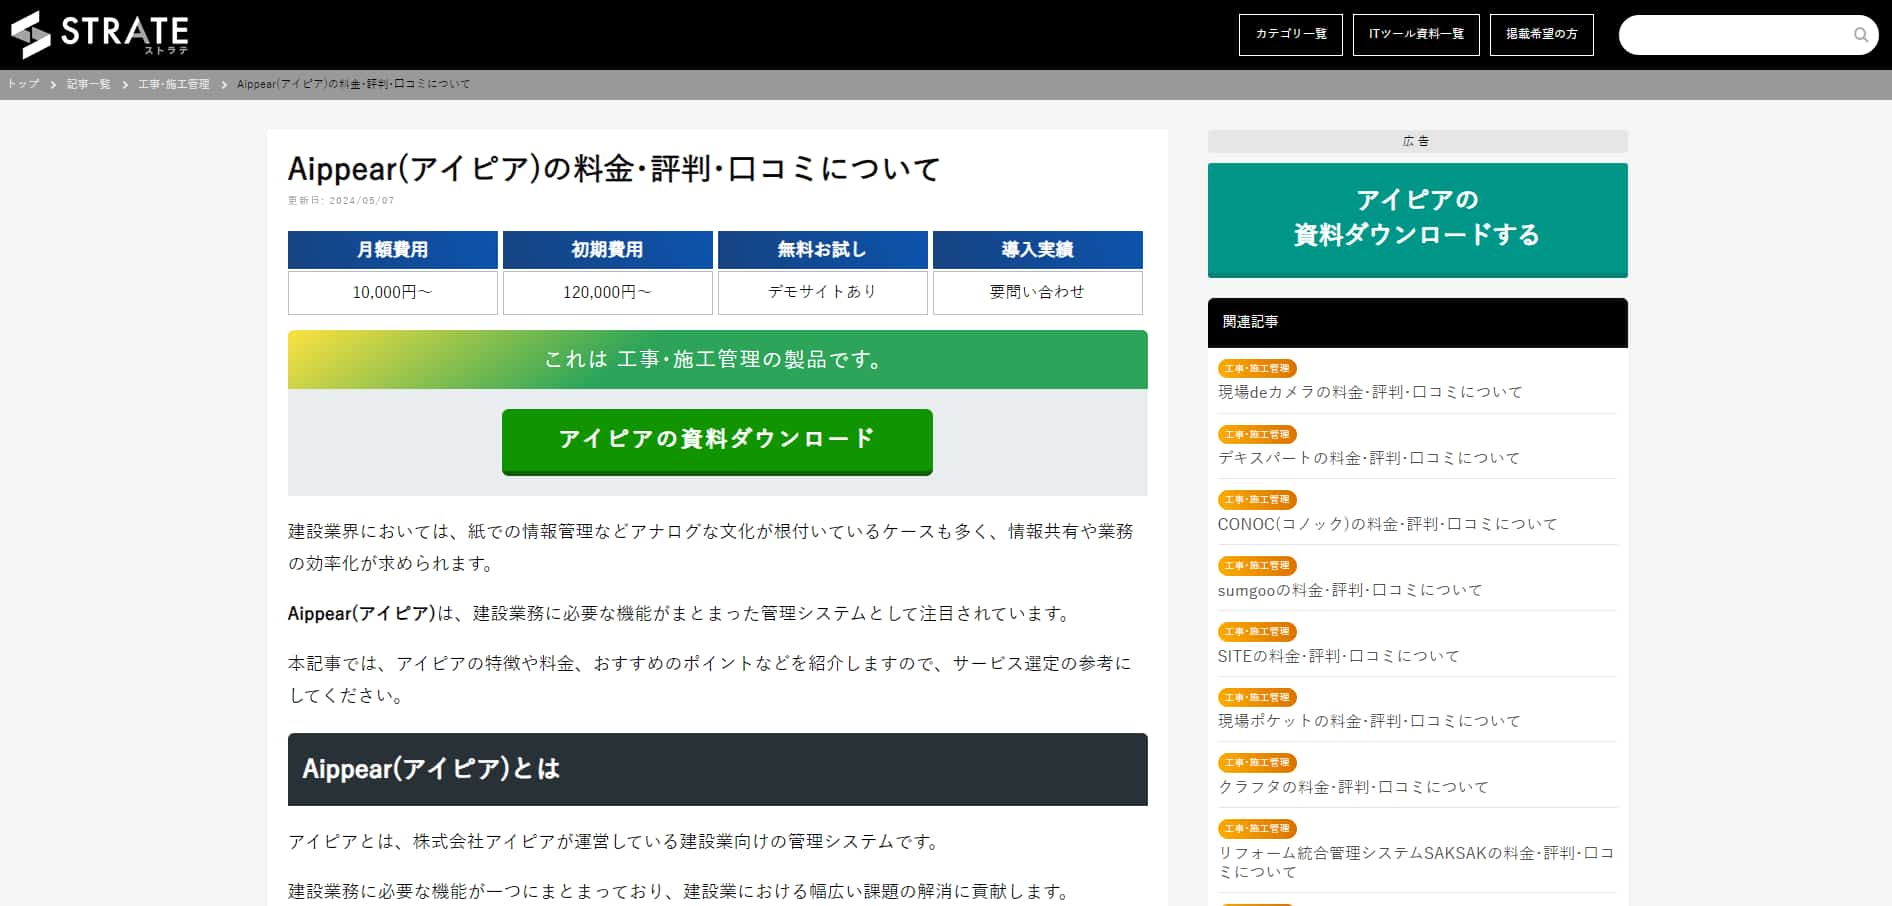Click the 月額費用 table header
The width and height of the screenshot is (1892, 906).
click(x=393, y=250)
